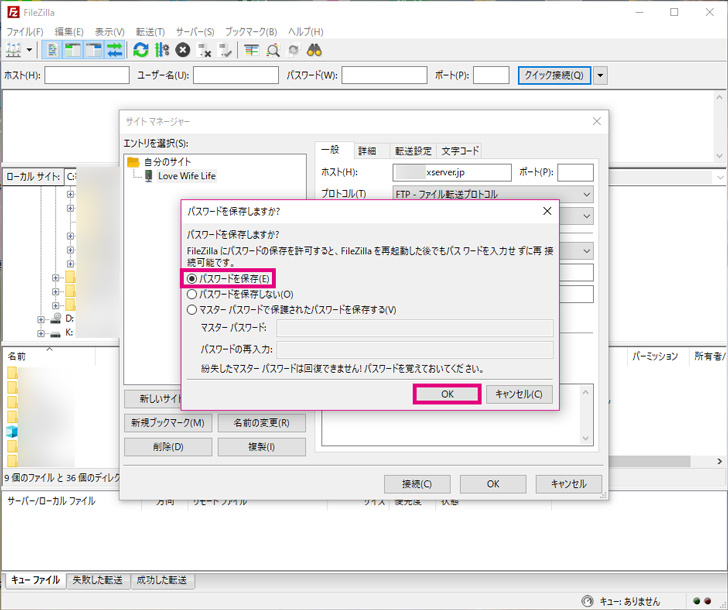This screenshot has height=610, width=728.
Task: Expand the D: drive tree node
Action: 41,319
